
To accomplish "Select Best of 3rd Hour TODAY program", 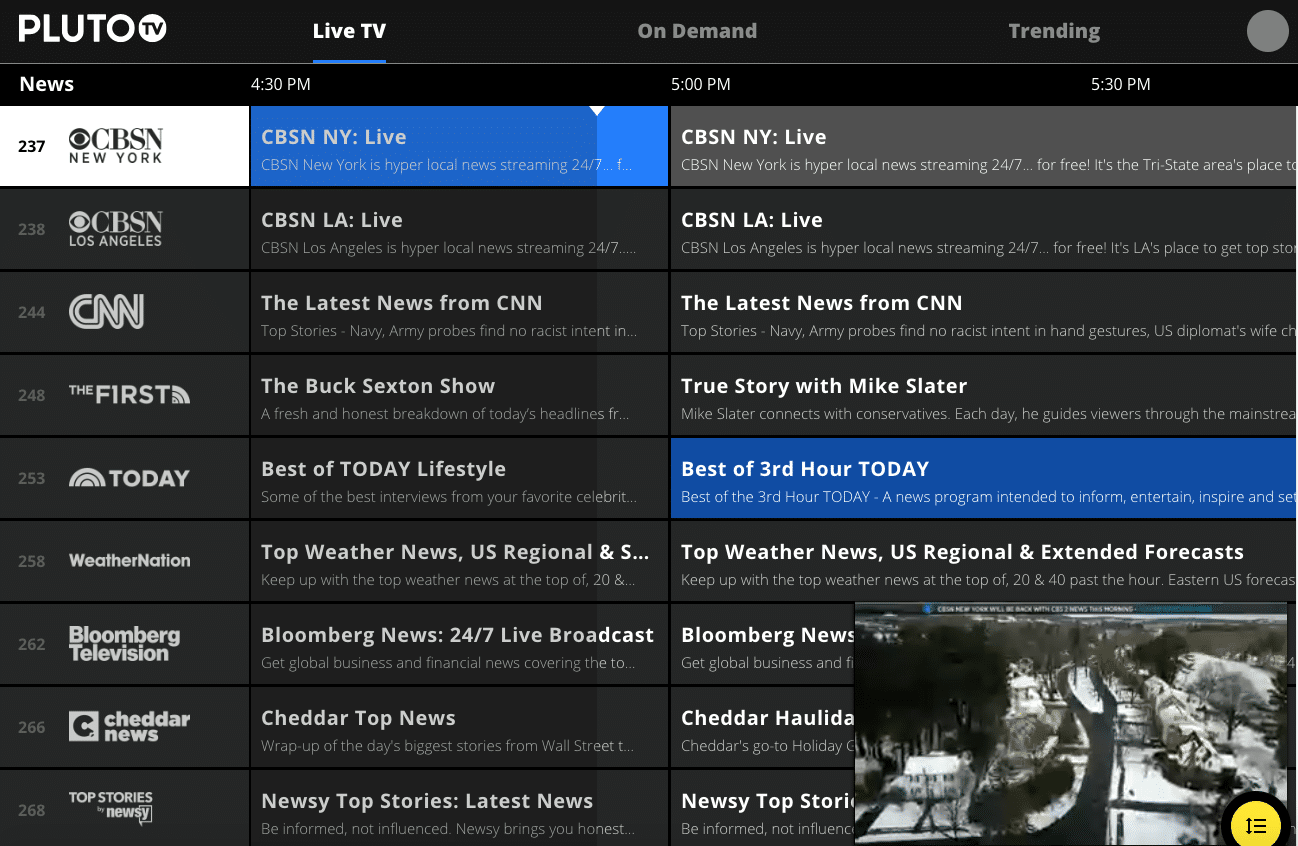I will [983, 479].
